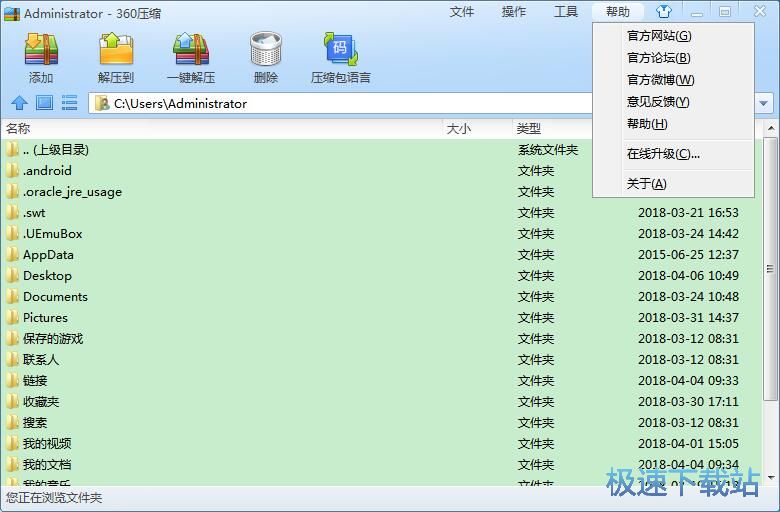
Task: Open the 操作 menu
Action: 514,11
